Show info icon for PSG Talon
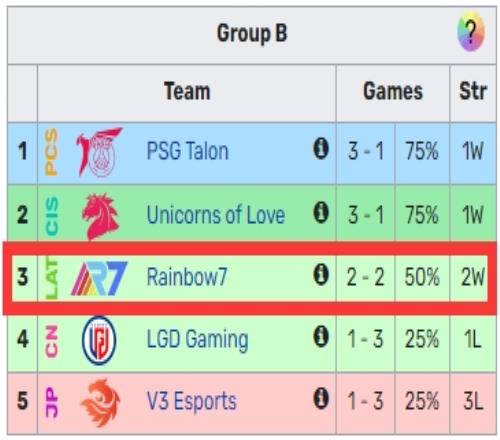 click(321, 149)
